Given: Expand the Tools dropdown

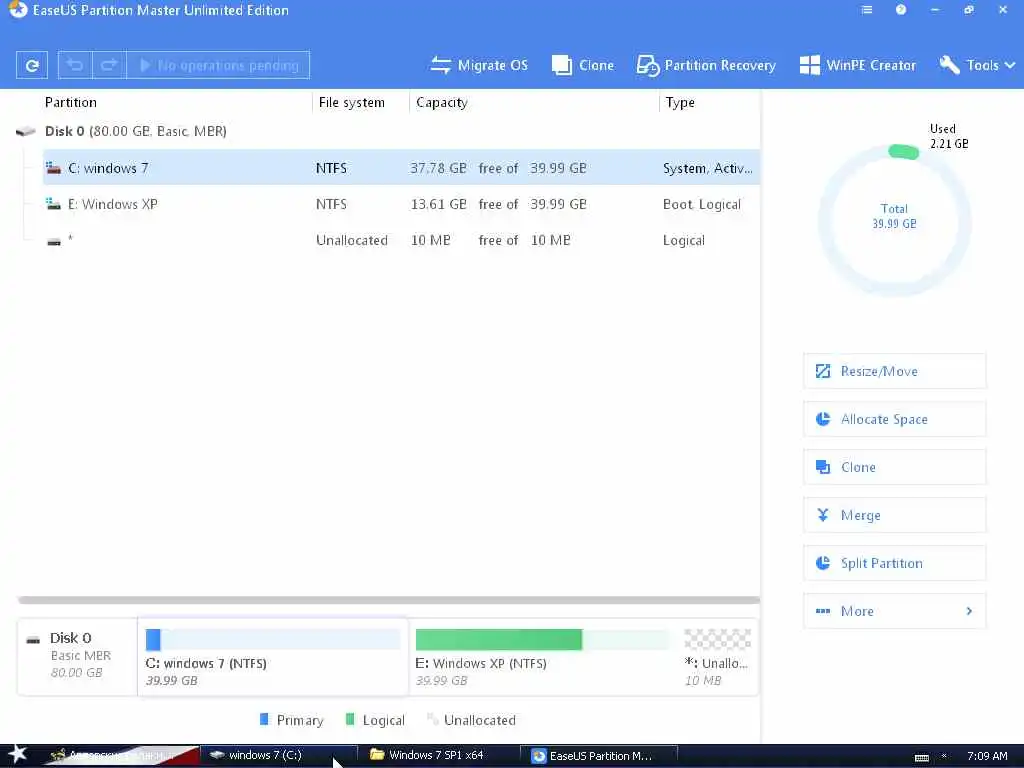Looking at the screenshot, I should (x=977, y=65).
